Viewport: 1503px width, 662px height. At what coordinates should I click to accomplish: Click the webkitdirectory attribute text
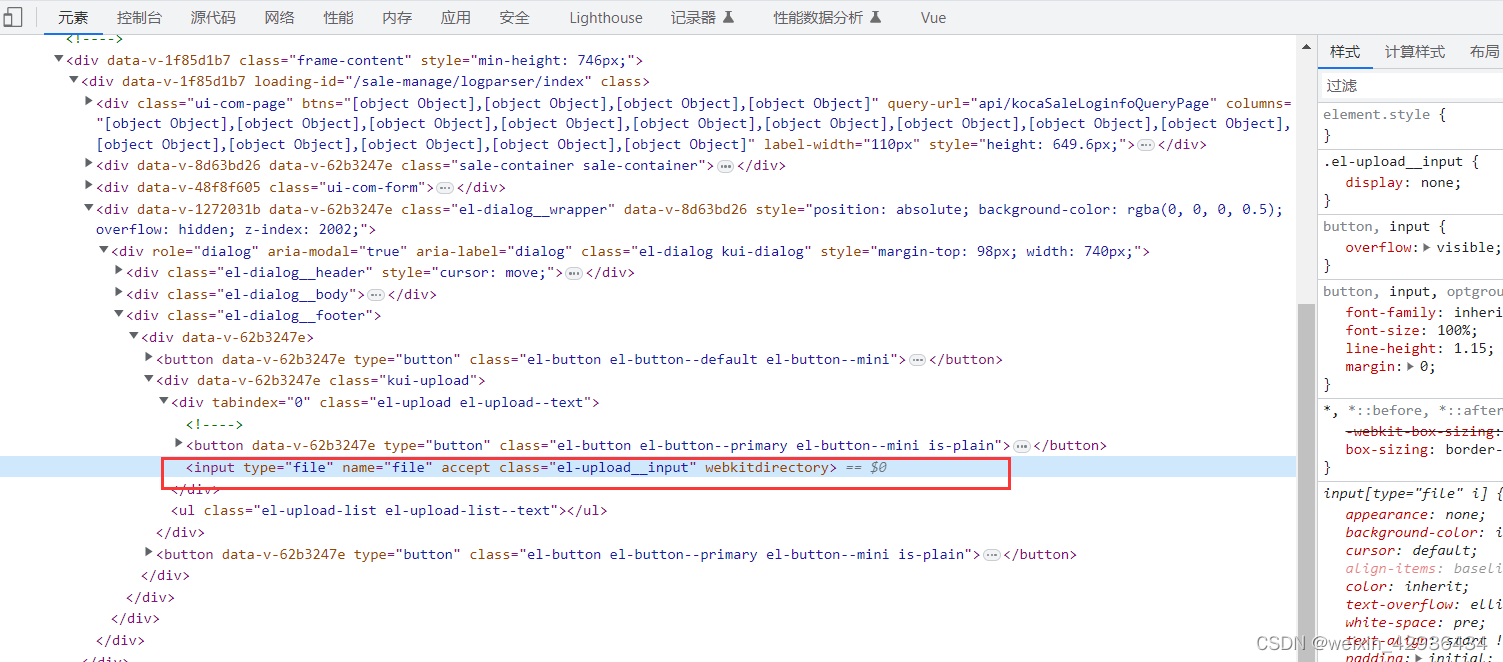pos(767,467)
